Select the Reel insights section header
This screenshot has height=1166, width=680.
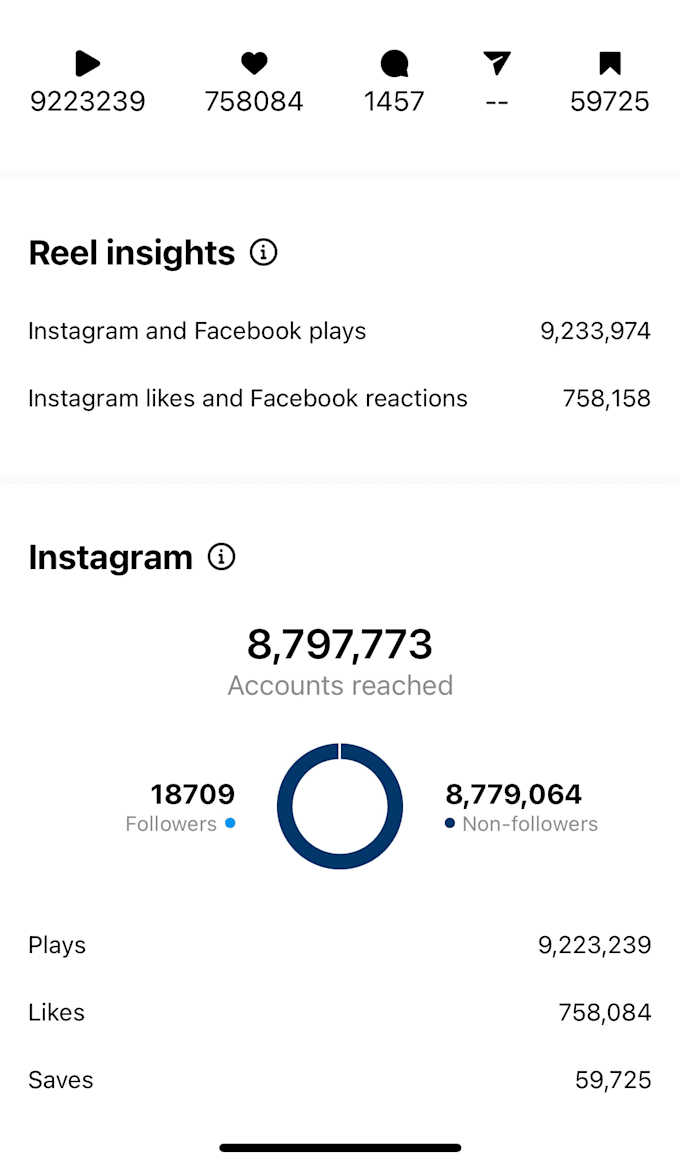(131, 252)
